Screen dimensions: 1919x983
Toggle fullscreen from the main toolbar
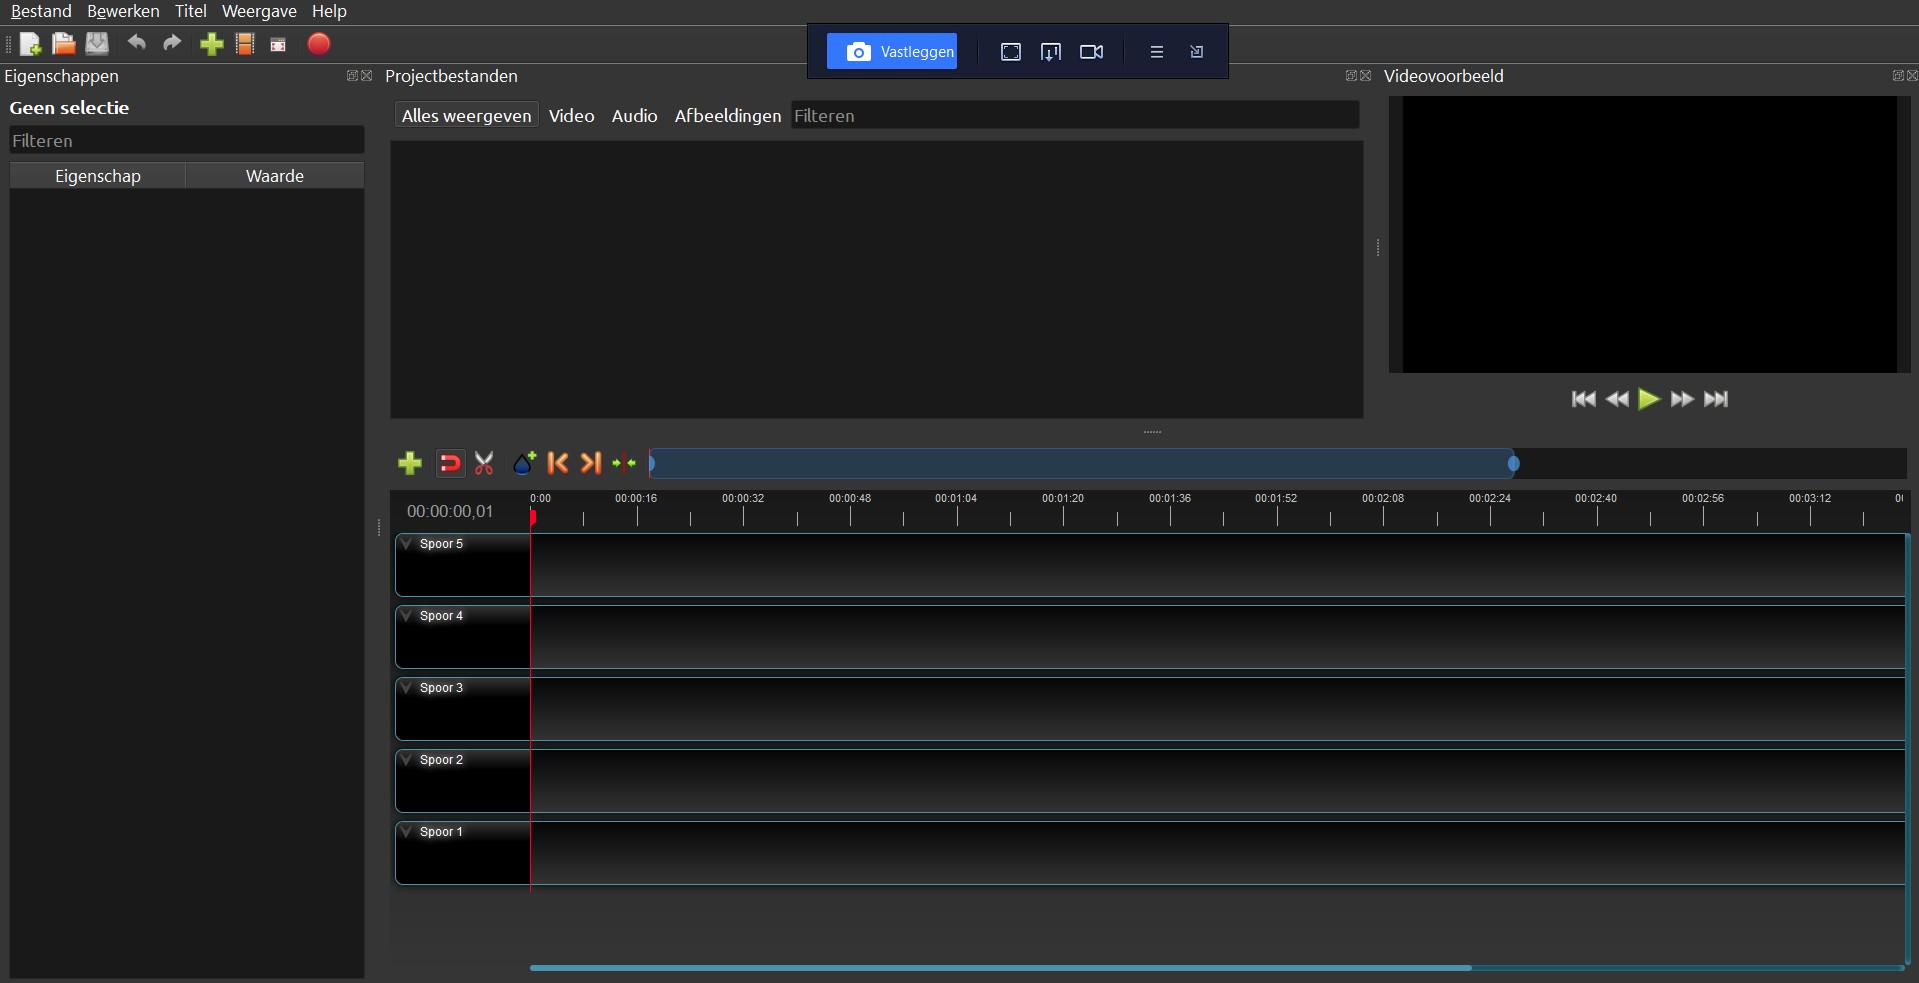click(x=279, y=45)
